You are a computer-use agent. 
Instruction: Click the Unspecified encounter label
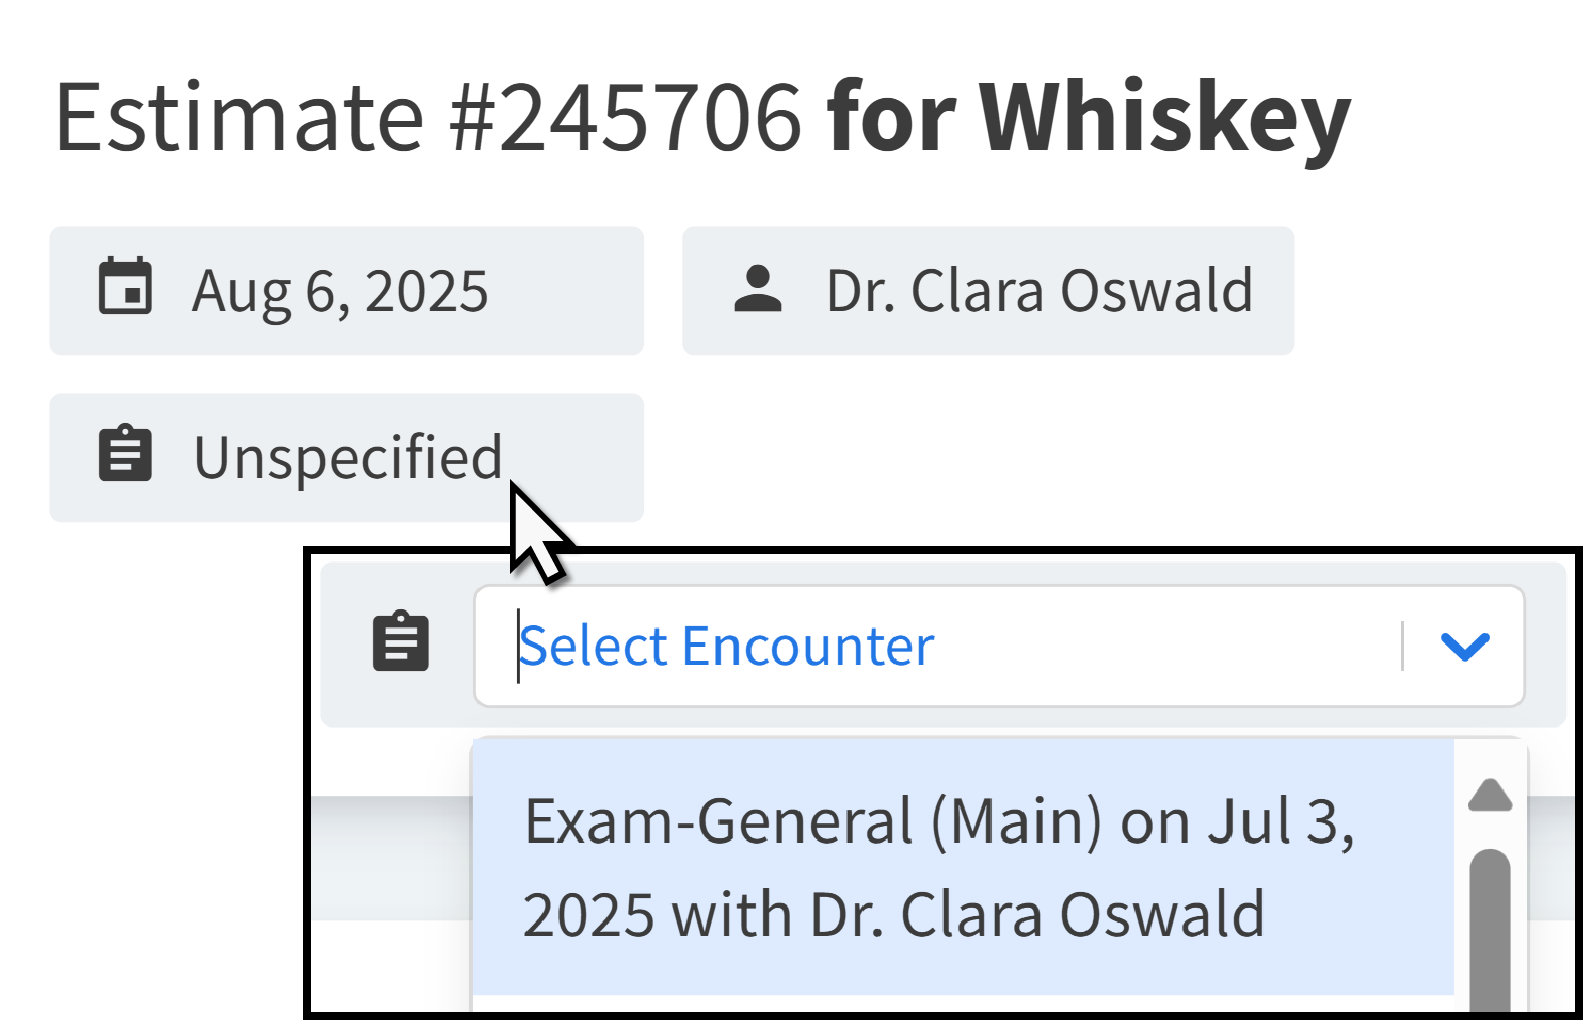click(347, 457)
